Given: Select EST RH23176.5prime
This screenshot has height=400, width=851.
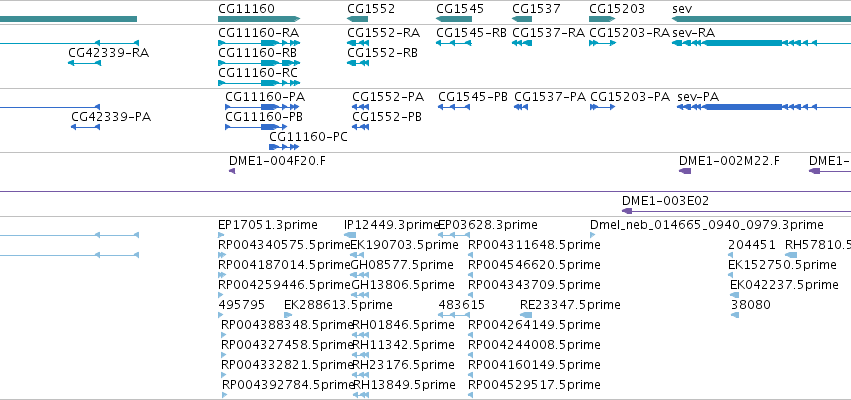Looking at the screenshot, I should [x=360, y=376].
